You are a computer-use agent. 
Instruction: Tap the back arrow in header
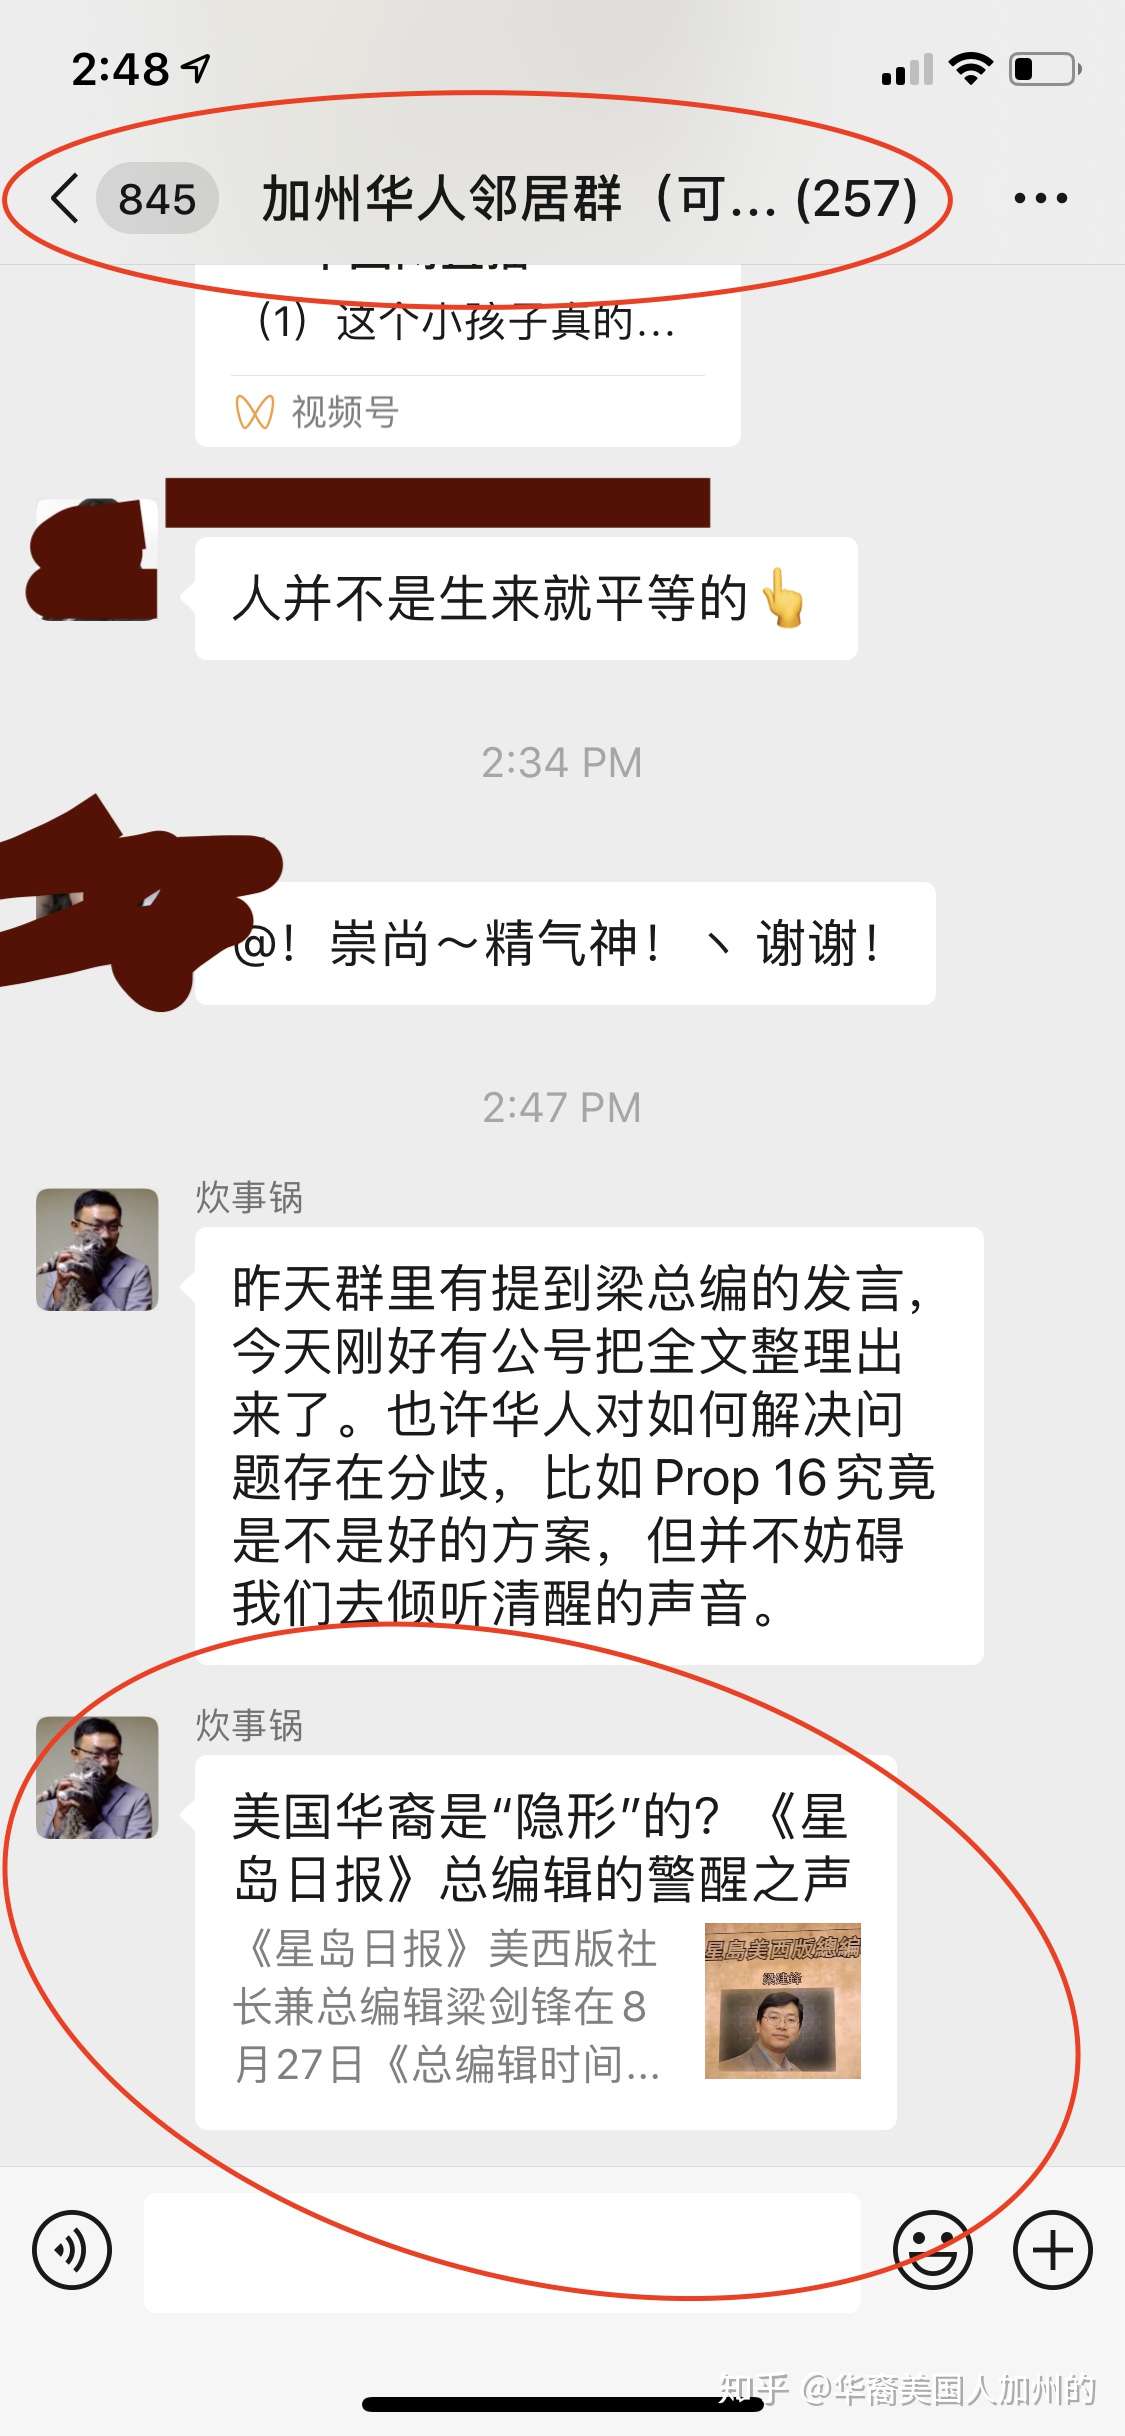point(64,197)
